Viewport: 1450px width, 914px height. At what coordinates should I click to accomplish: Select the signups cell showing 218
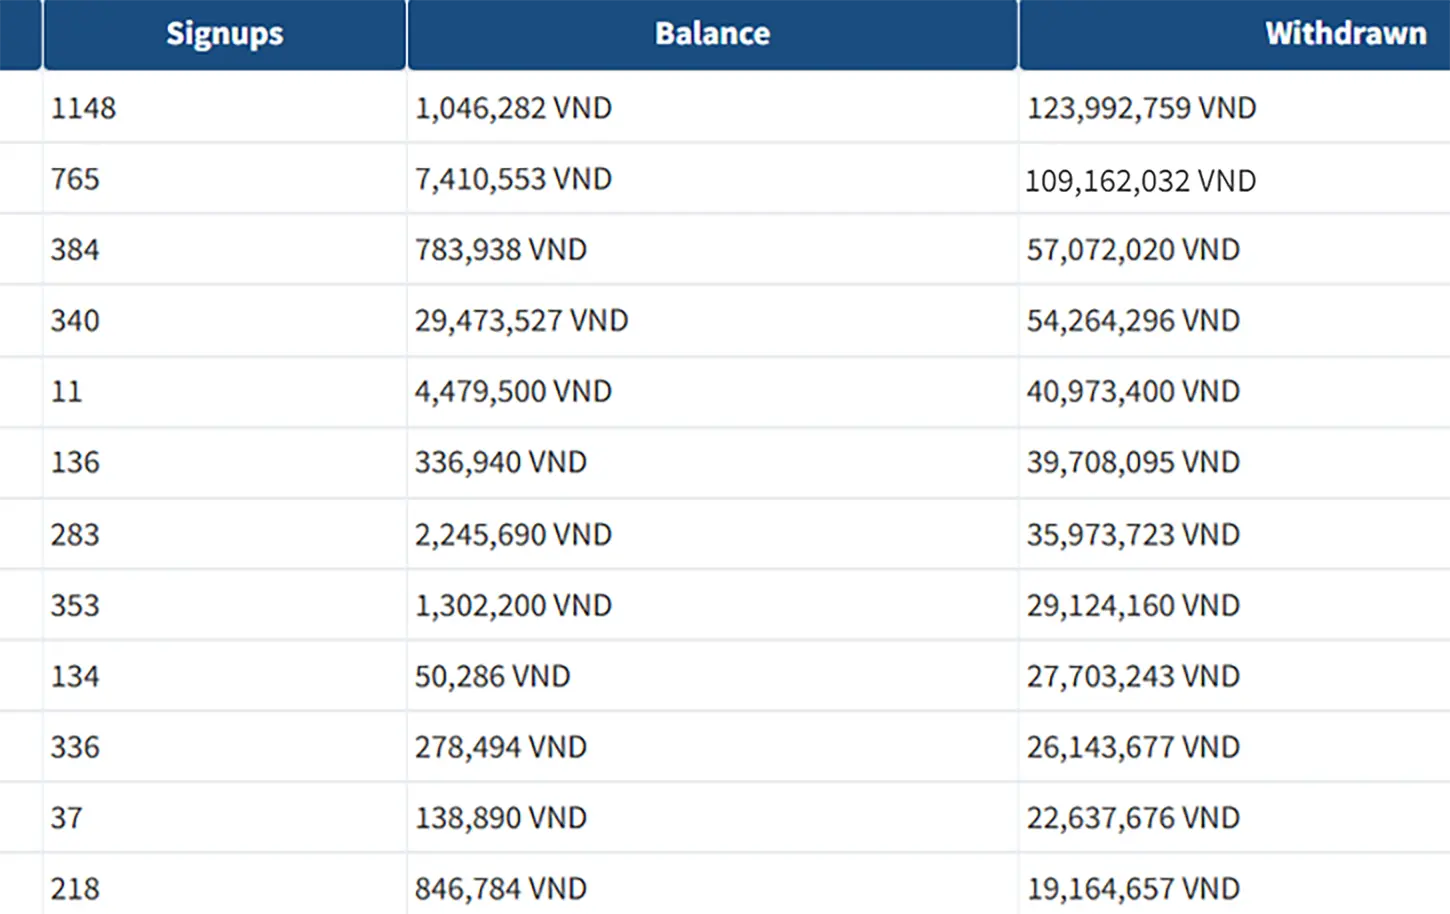tap(75, 888)
